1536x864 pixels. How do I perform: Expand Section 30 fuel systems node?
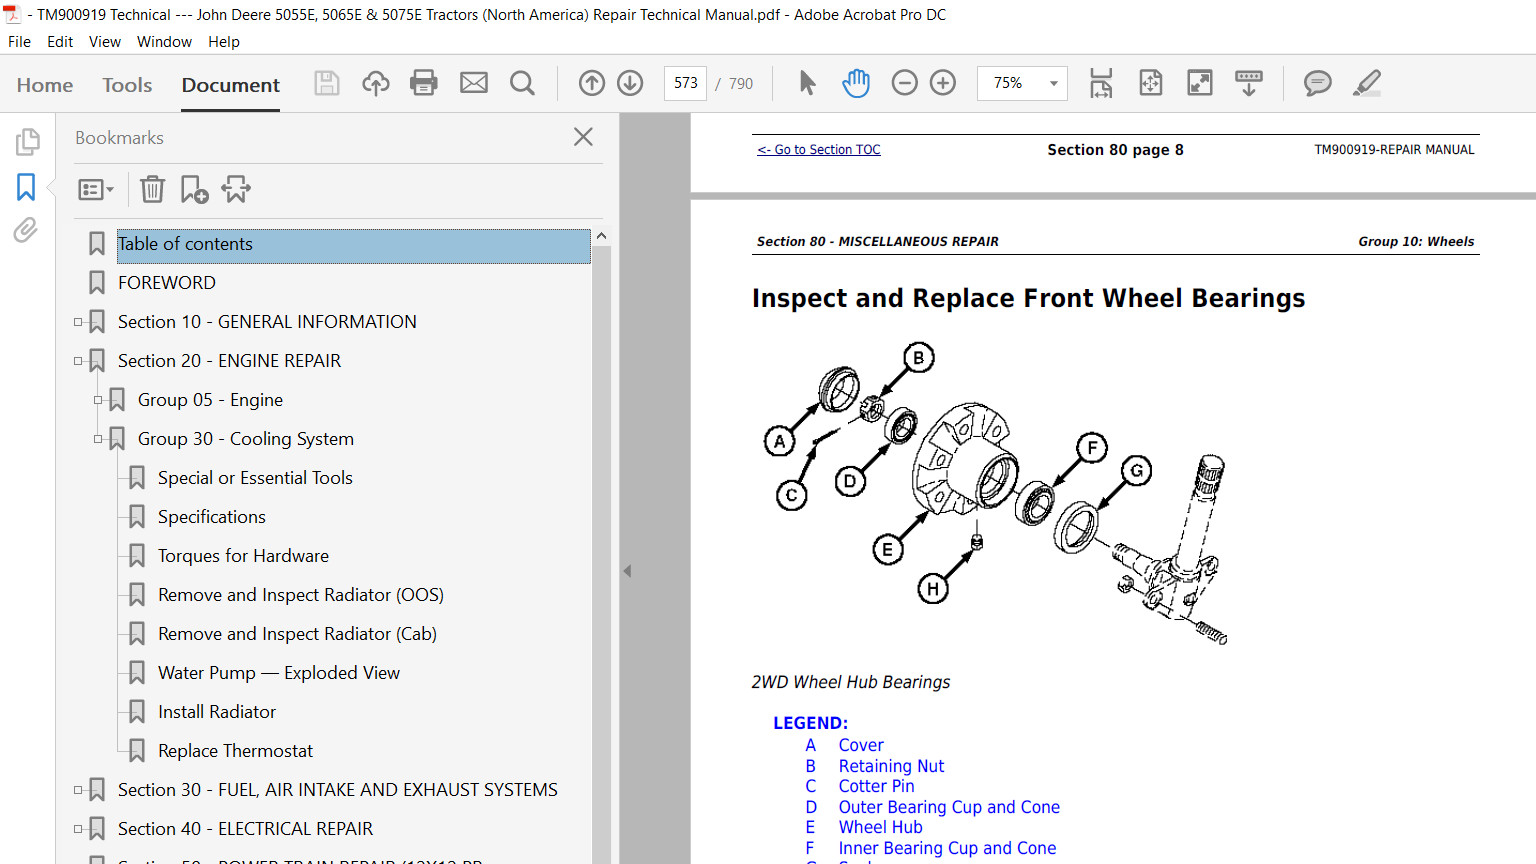click(78, 790)
